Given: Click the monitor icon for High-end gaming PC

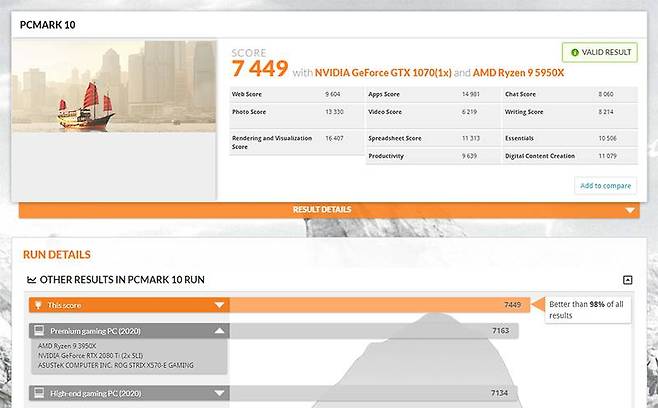Looking at the screenshot, I should (39, 394).
